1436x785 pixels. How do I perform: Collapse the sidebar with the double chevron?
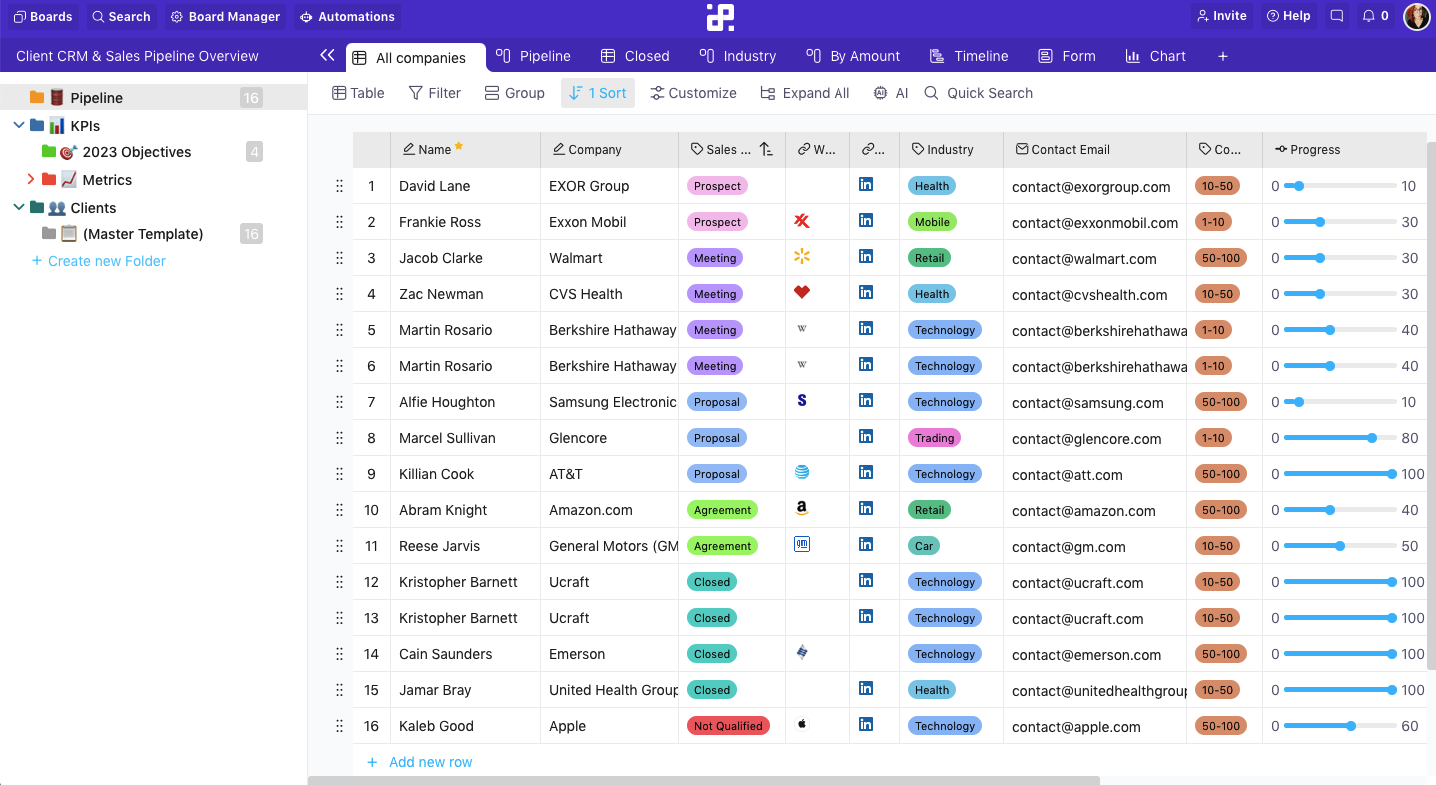pyautogui.click(x=327, y=56)
